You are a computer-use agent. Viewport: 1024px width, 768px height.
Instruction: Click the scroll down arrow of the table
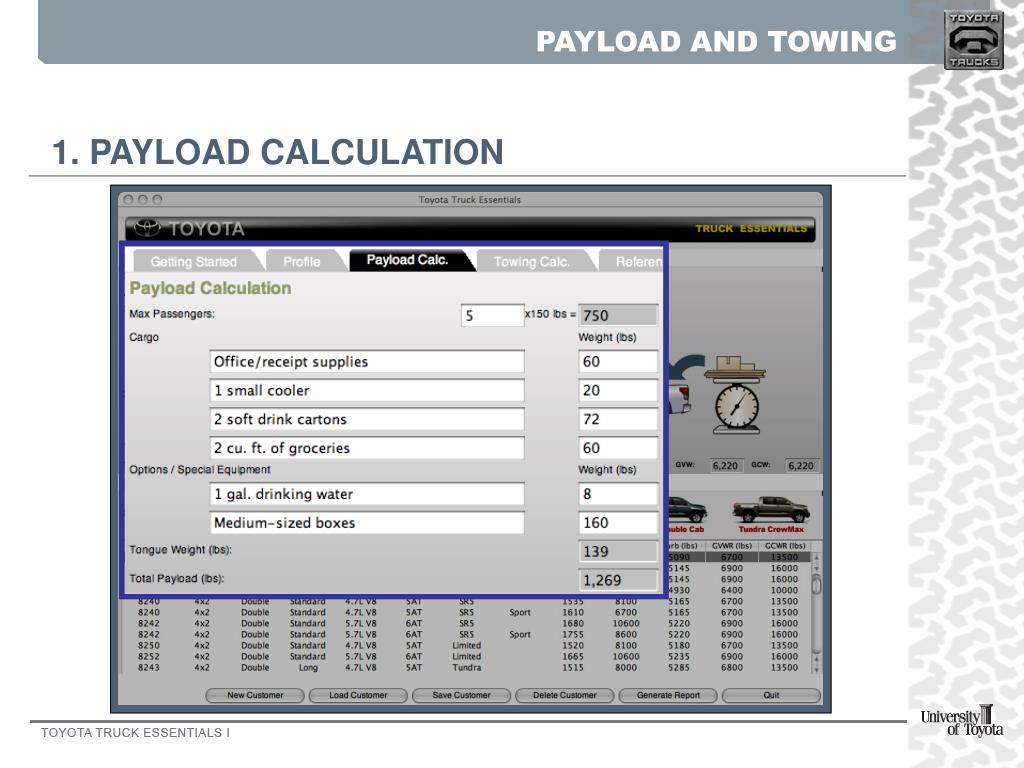tap(816, 668)
